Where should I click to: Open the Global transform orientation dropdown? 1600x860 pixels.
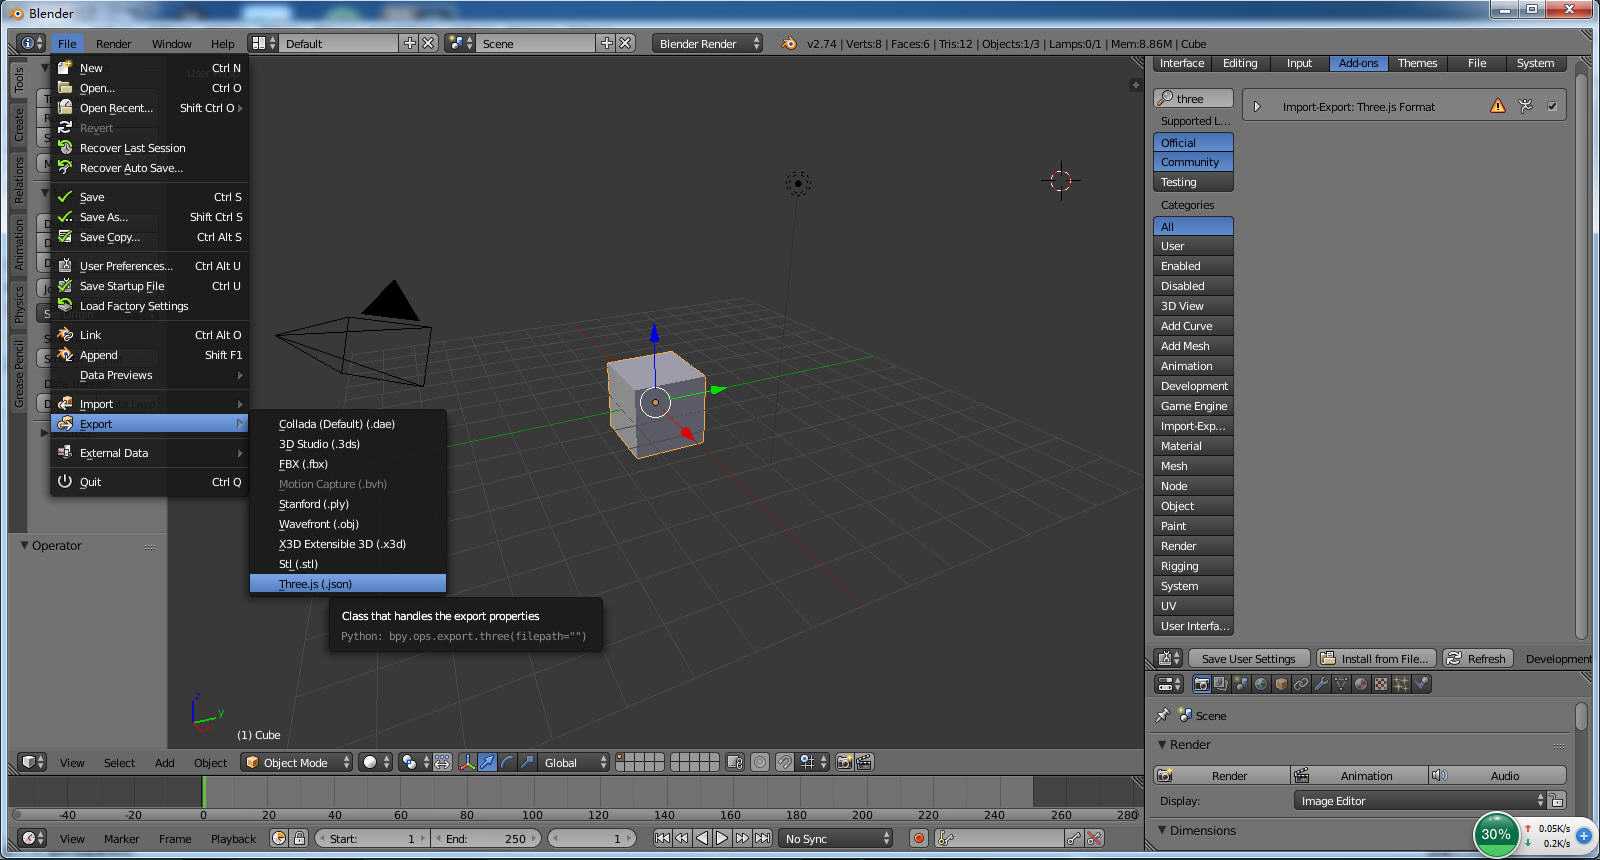(x=575, y=762)
